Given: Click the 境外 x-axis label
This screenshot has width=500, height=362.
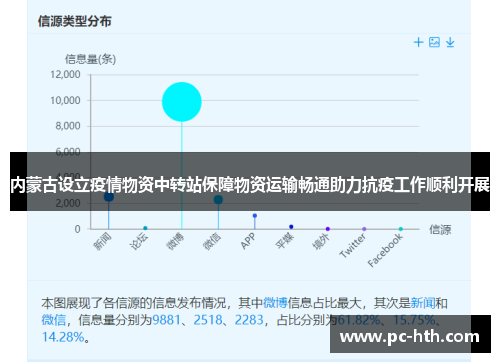Looking at the screenshot, I should tap(321, 241).
